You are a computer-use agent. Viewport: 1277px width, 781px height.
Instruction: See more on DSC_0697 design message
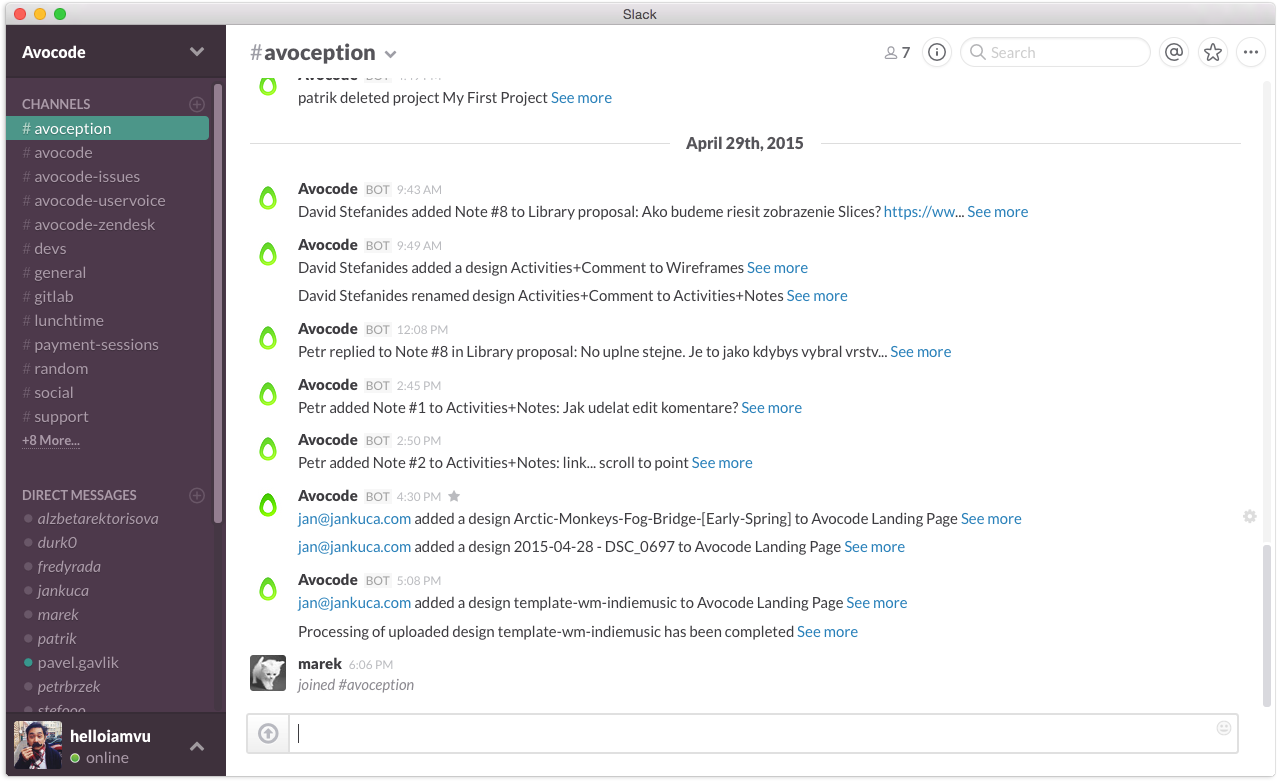pyautogui.click(x=874, y=547)
